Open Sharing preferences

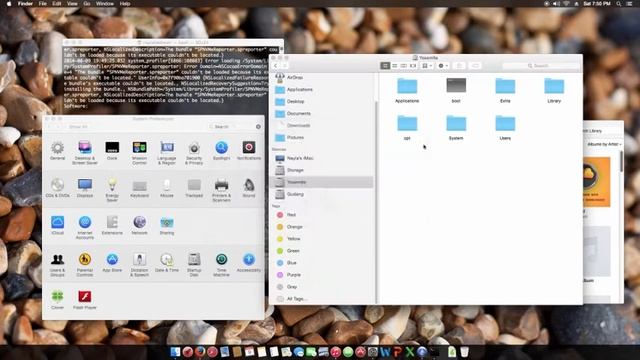[x=167, y=225]
